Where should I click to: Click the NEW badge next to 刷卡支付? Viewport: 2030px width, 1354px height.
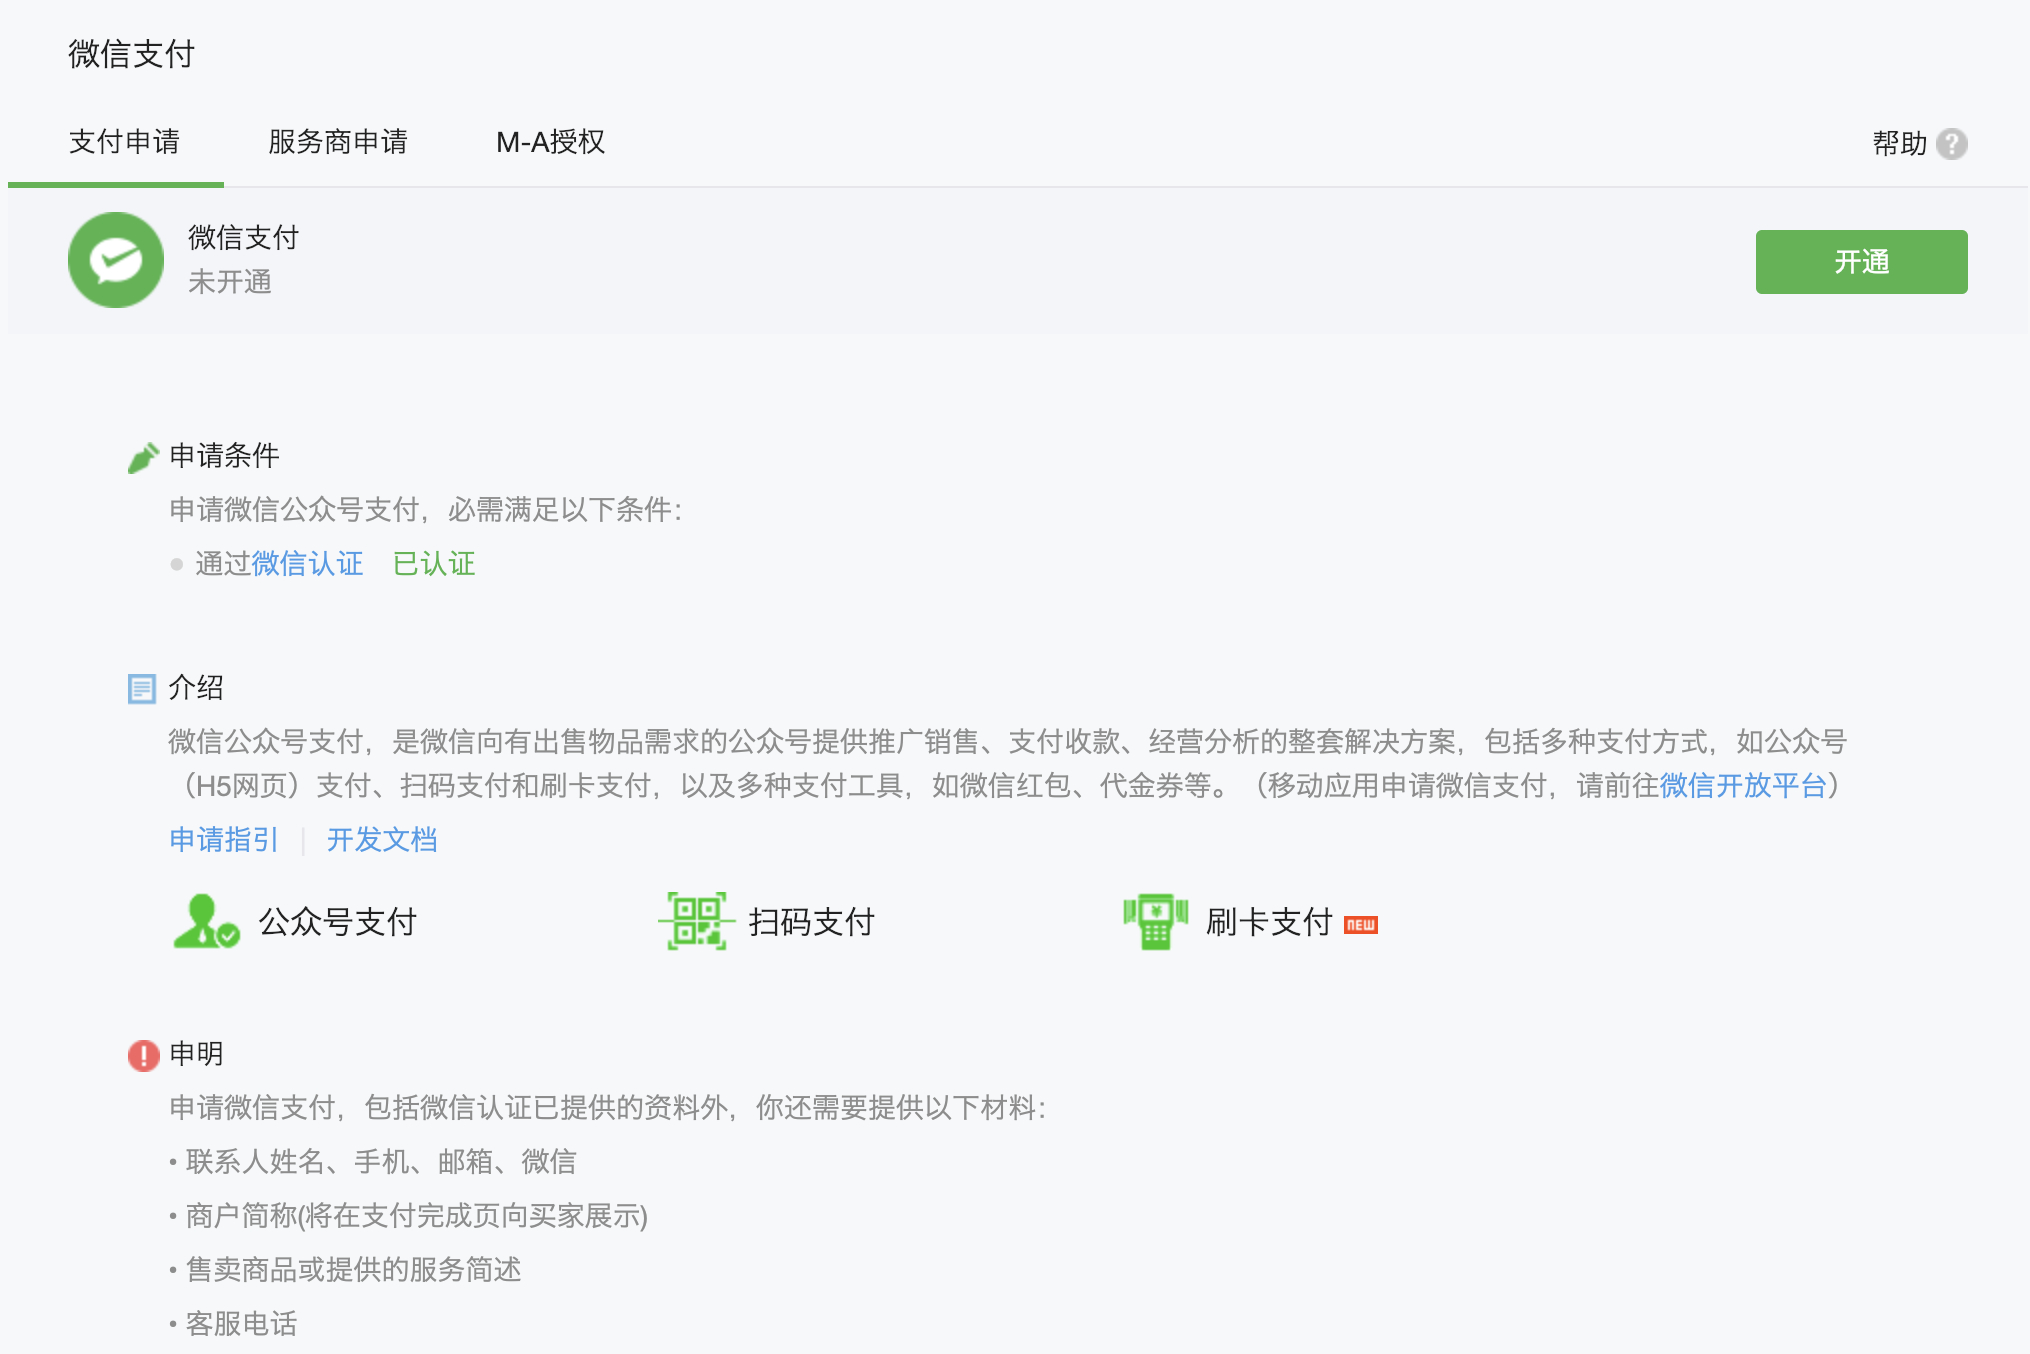(x=1359, y=924)
